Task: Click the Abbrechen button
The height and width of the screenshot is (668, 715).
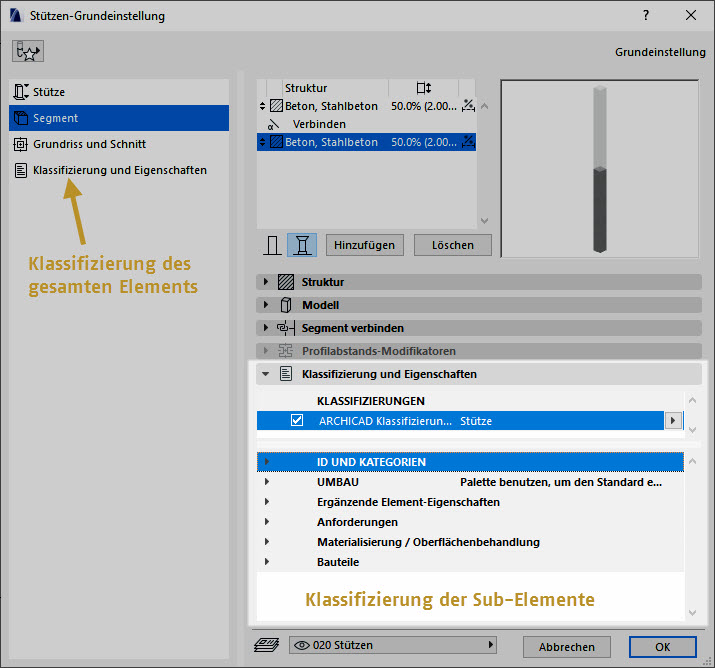Action: [567, 647]
